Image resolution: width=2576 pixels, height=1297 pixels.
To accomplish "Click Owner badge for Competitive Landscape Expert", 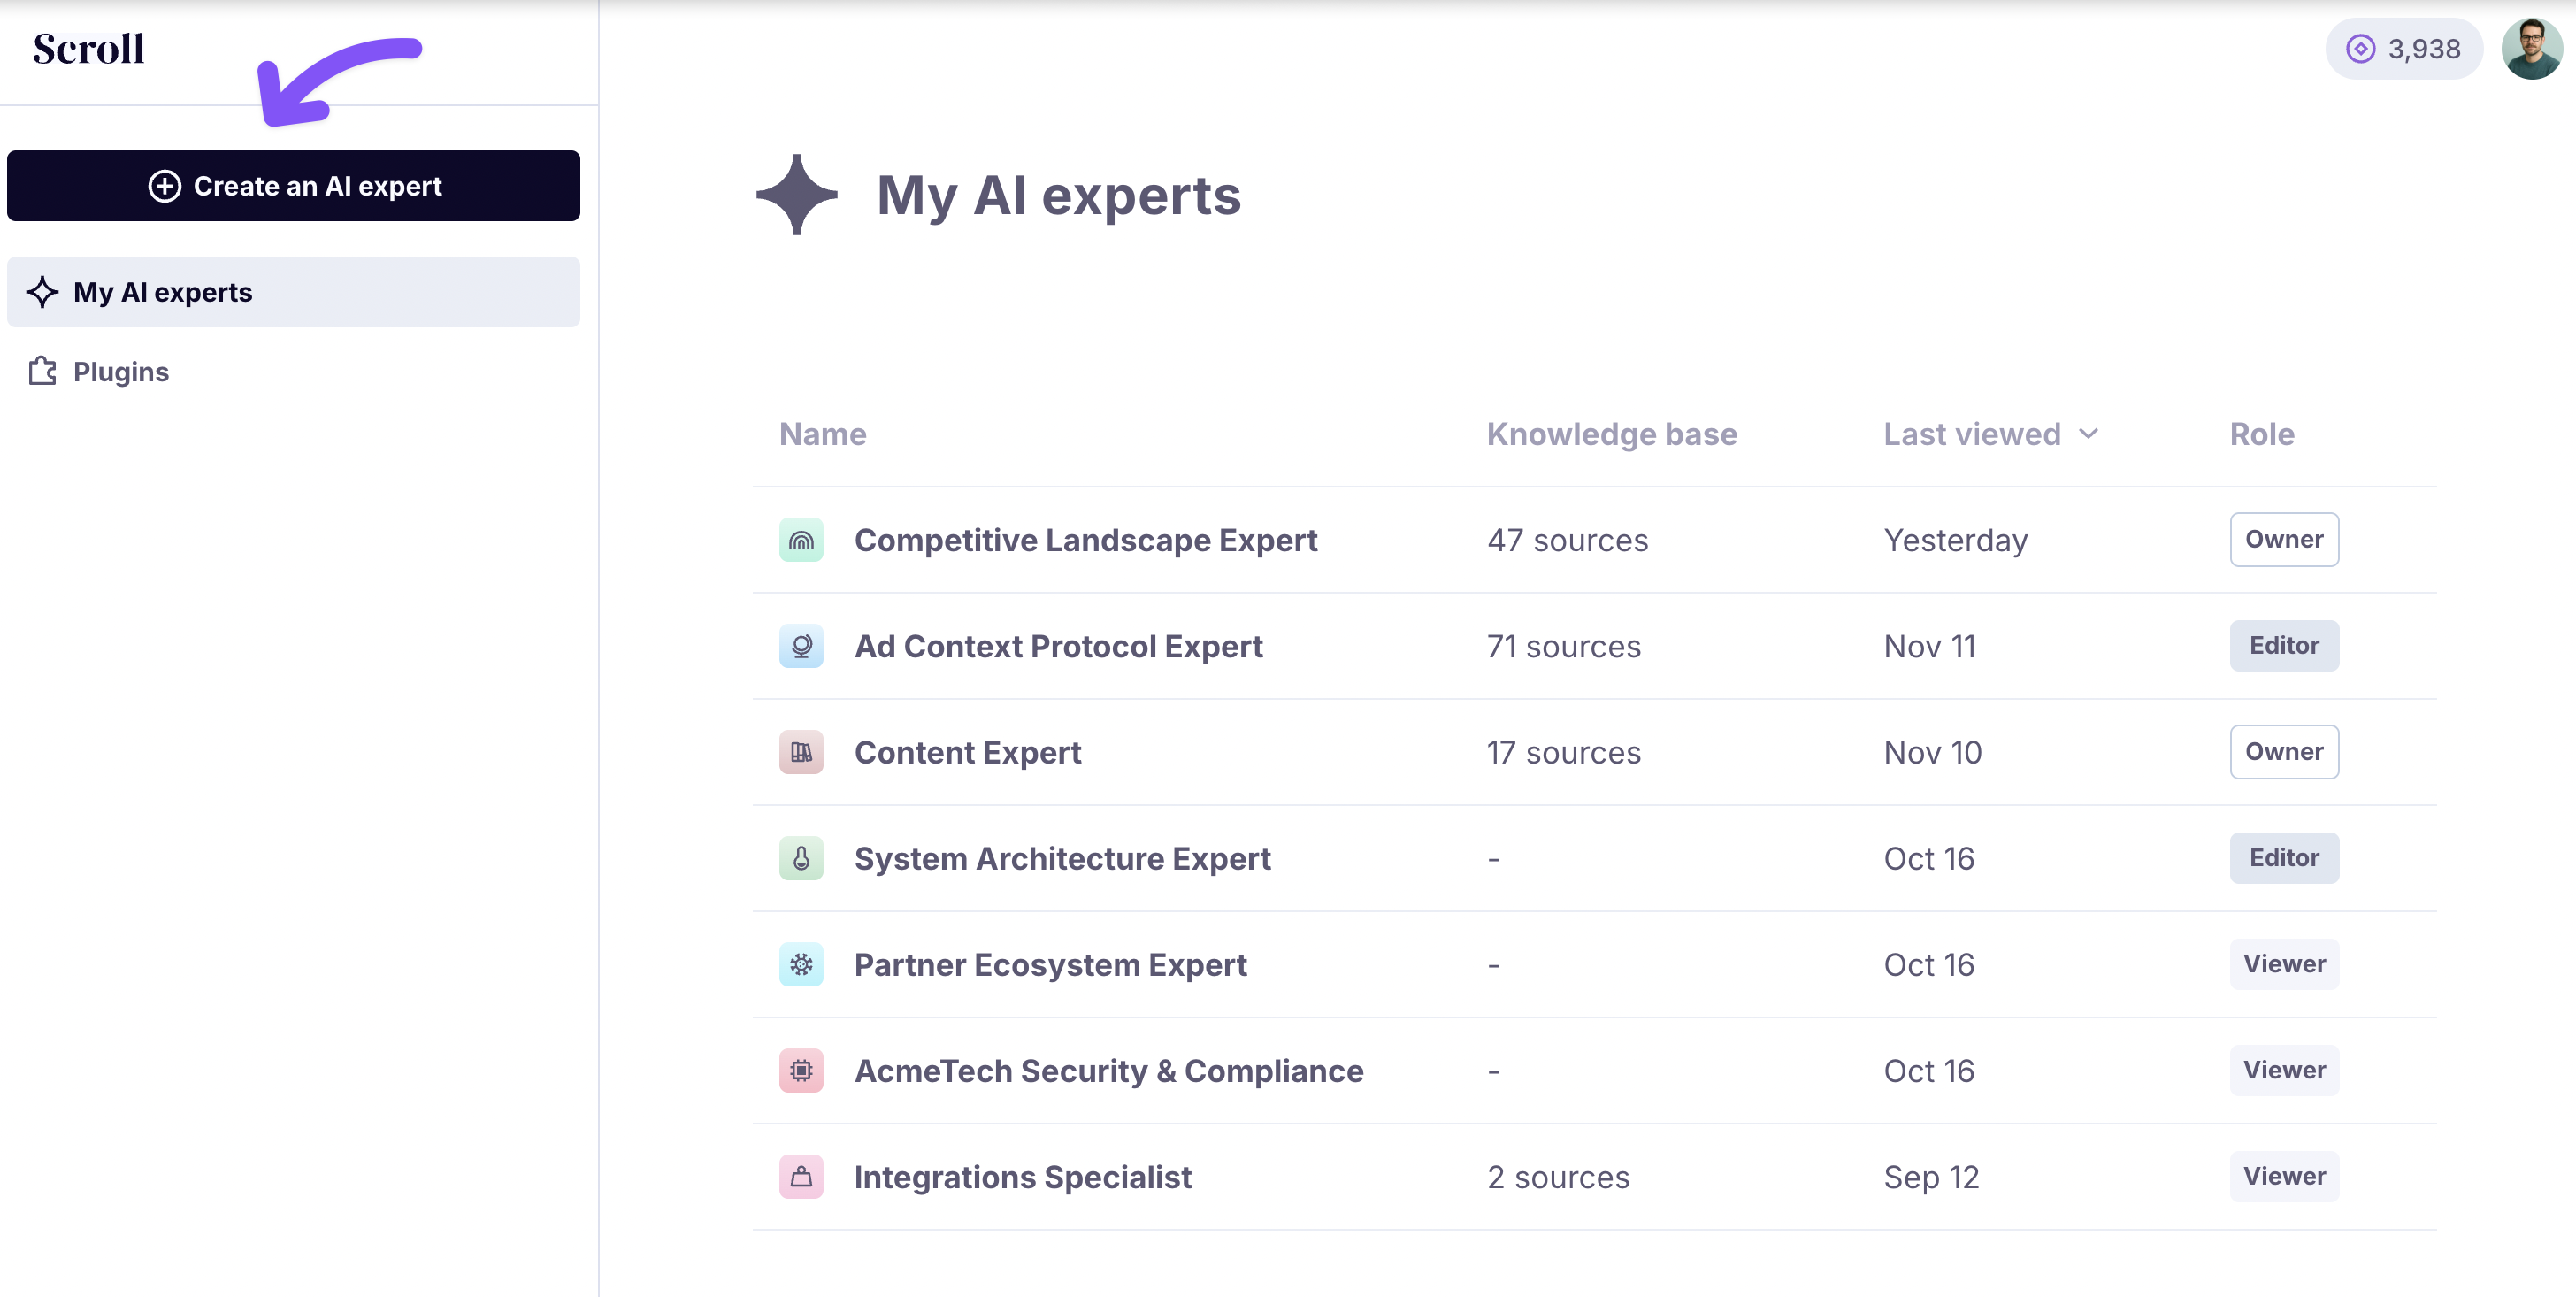I will coord(2283,540).
